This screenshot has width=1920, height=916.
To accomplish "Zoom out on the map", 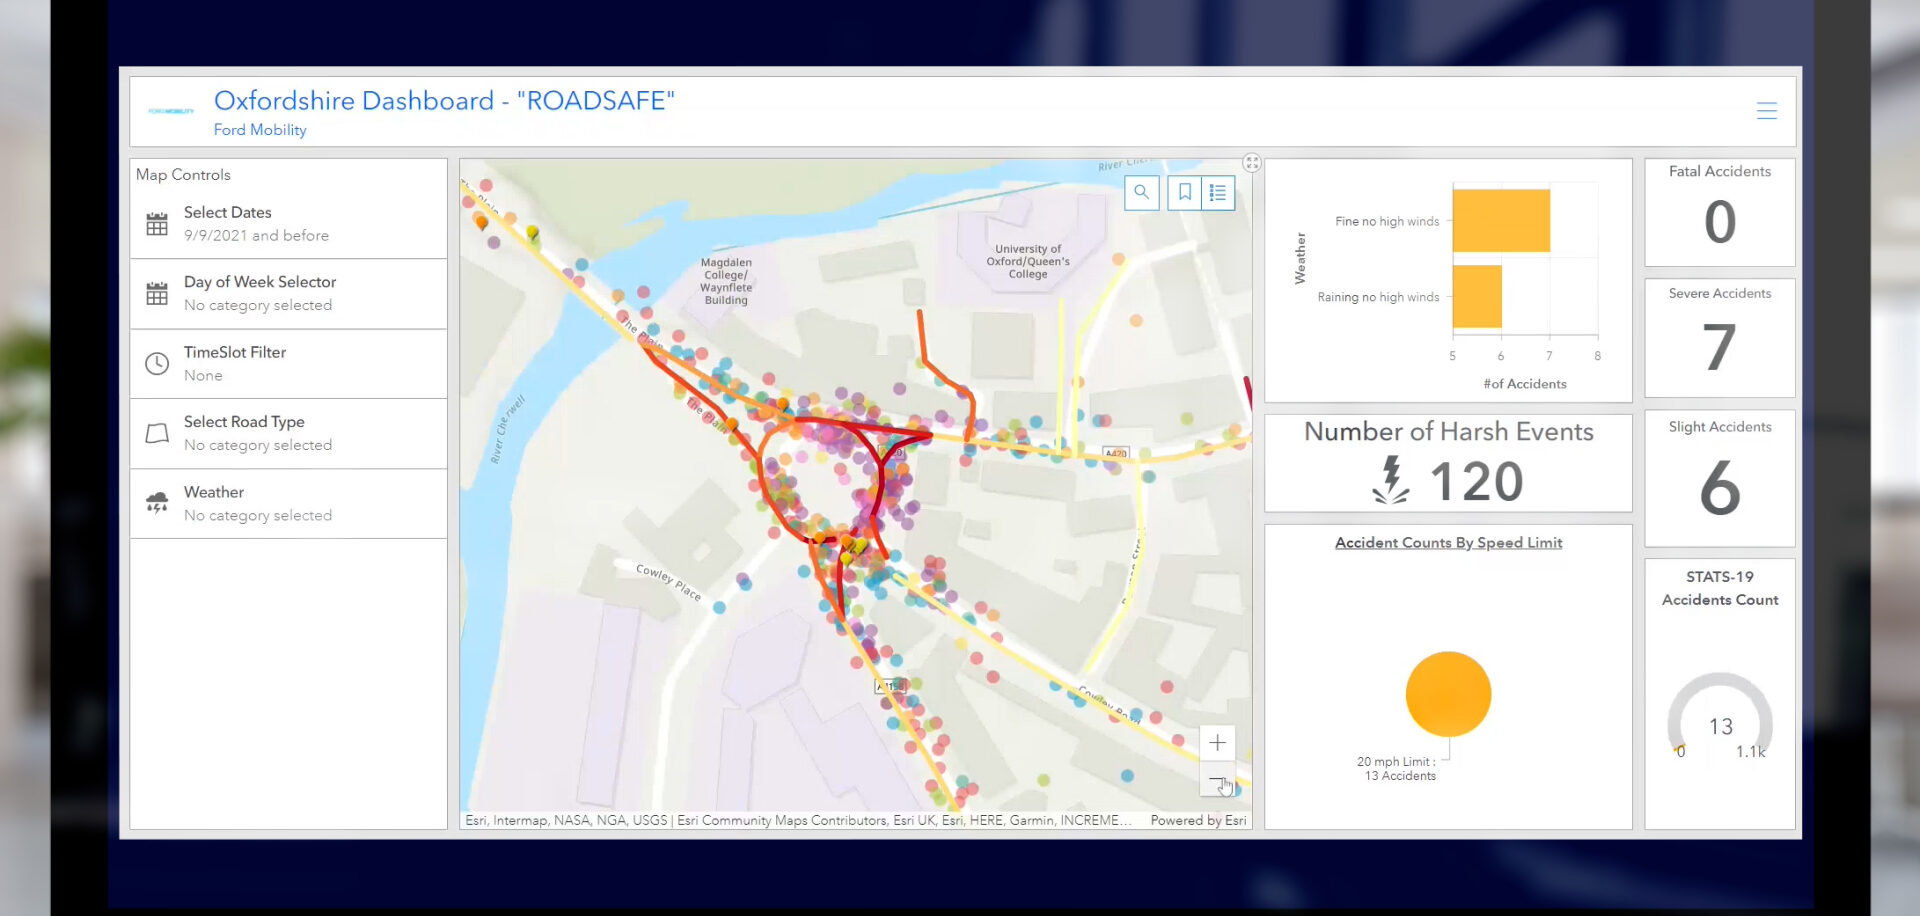I will pyautogui.click(x=1217, y=779).
